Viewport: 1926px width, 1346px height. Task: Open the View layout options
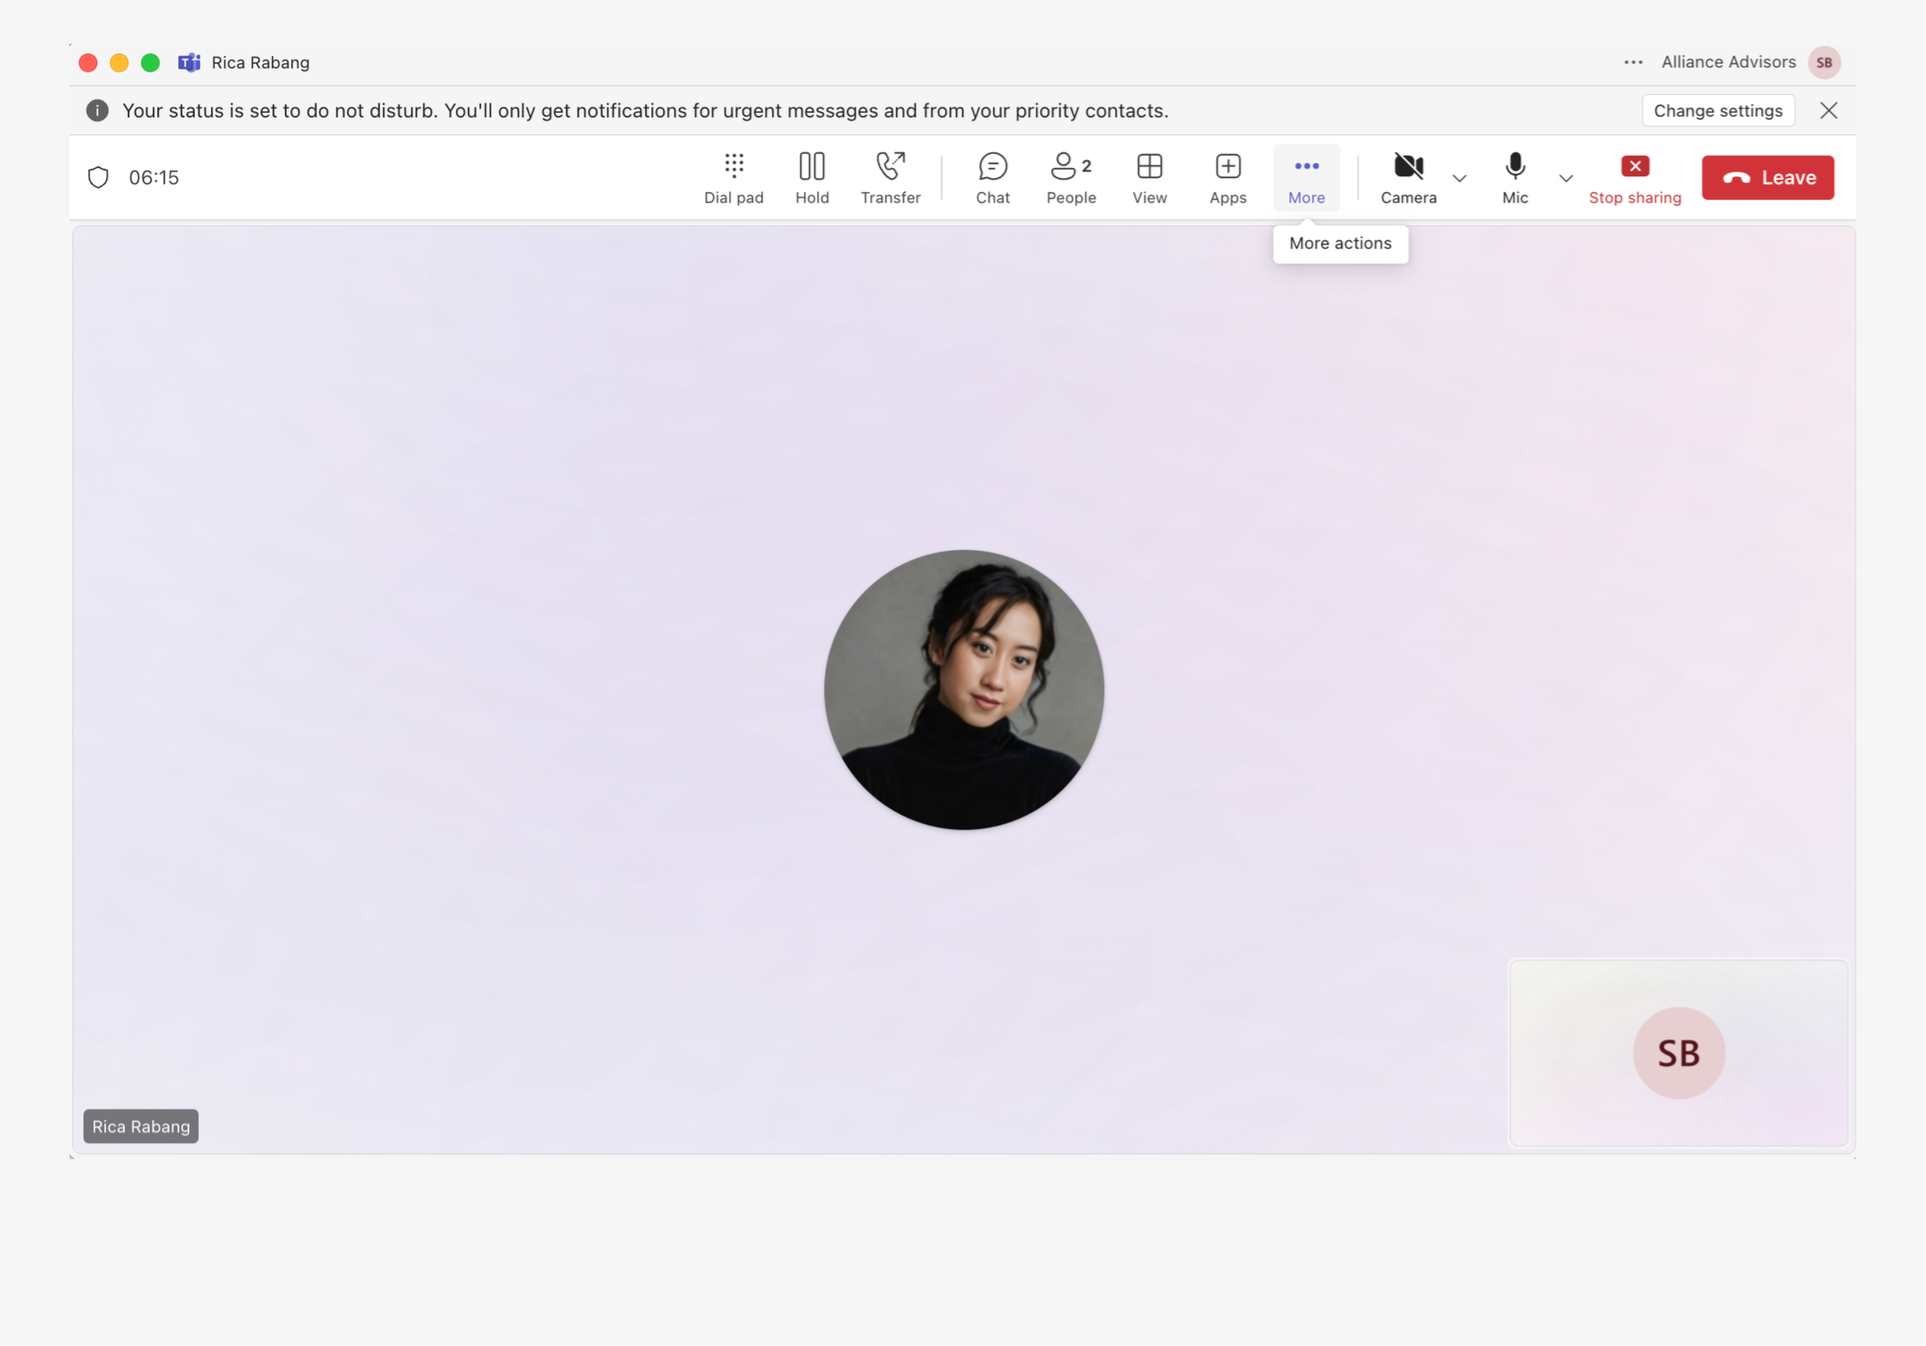pos(1149,177)
